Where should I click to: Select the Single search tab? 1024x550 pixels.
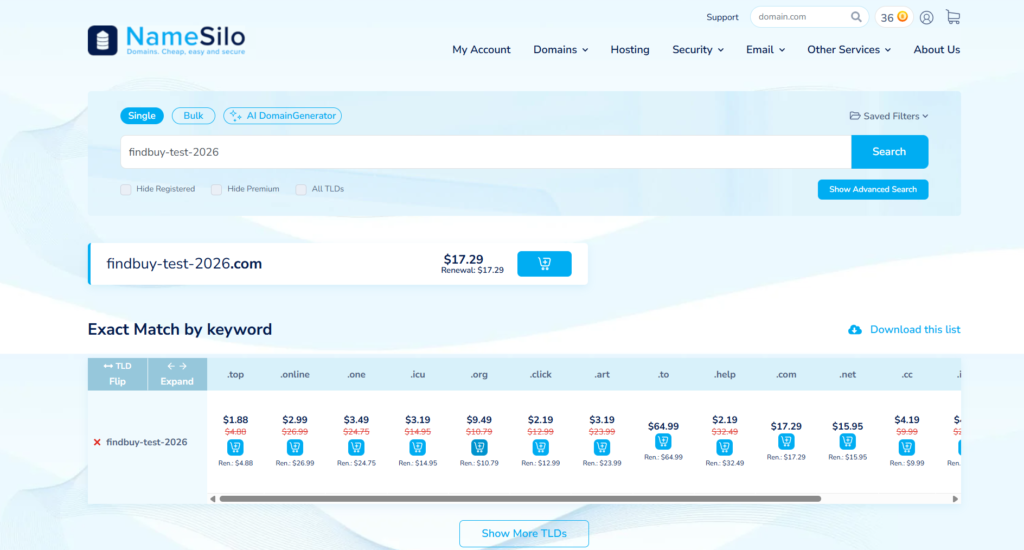142,116
